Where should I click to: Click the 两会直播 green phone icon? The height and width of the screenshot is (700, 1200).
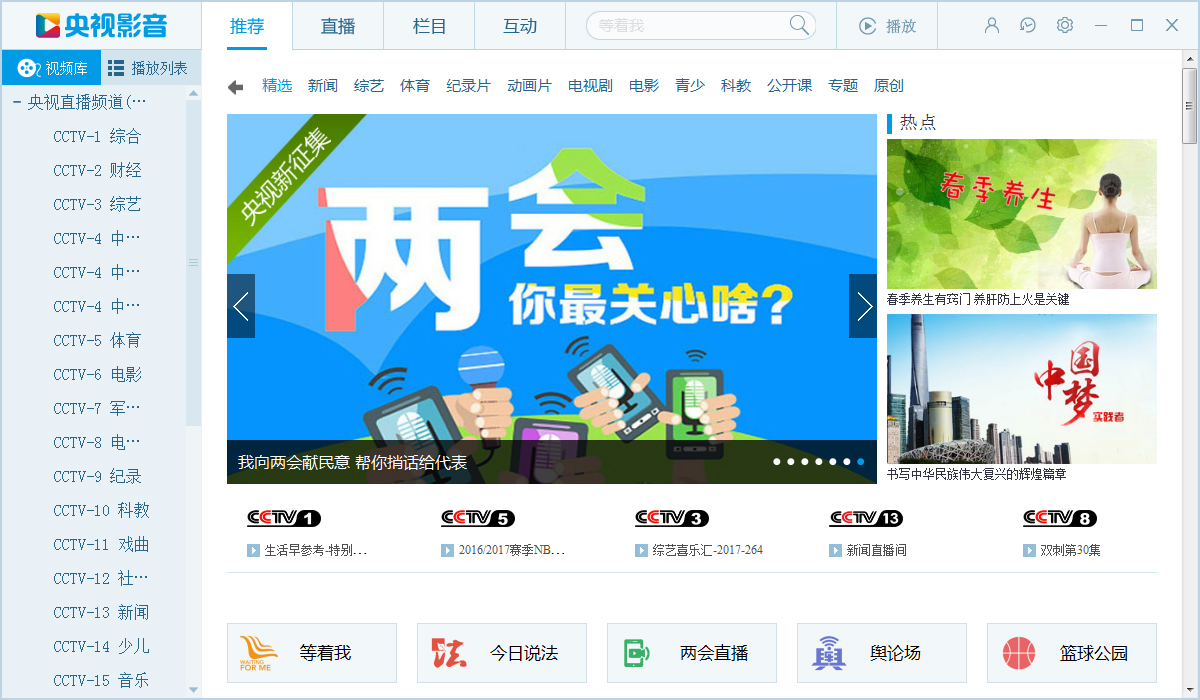636,653
